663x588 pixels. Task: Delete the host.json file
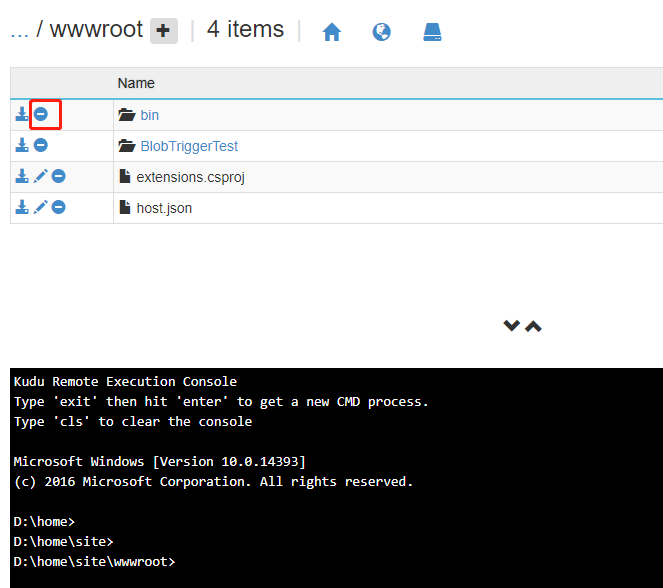[x=59, y=208]
